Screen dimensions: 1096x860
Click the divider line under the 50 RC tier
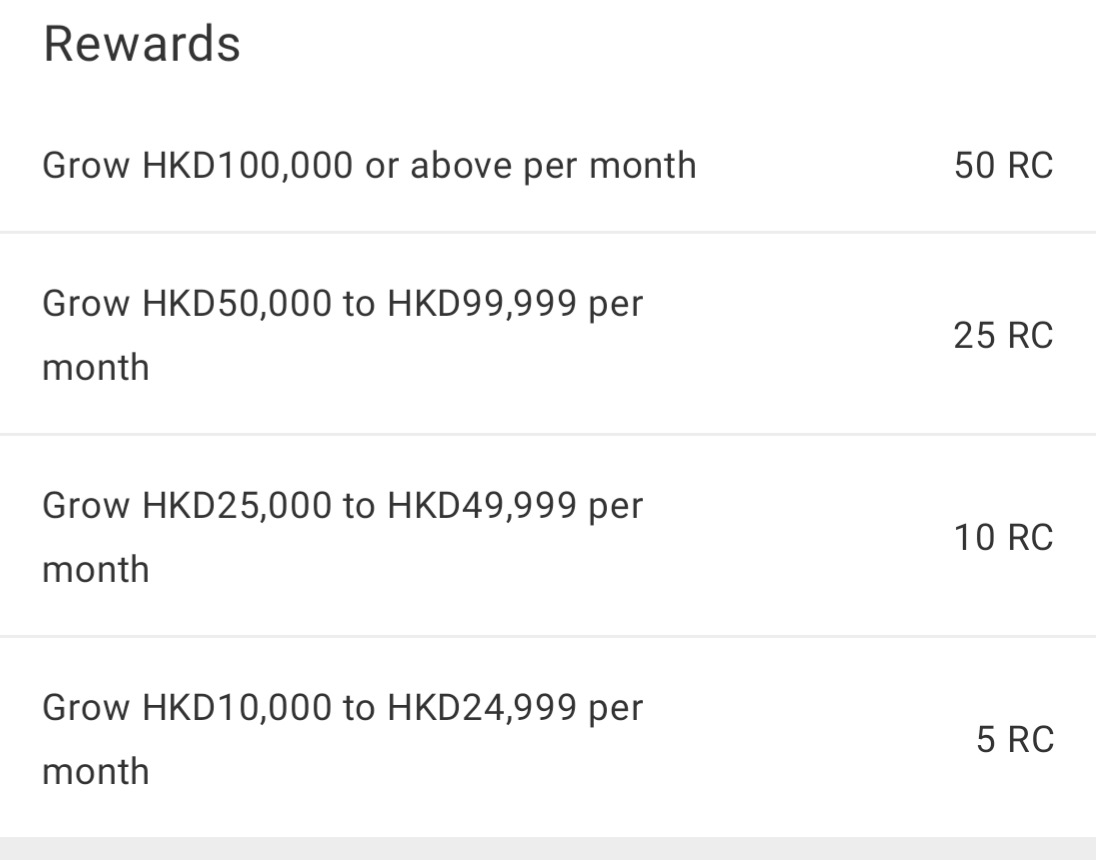[x=548, y=232]
